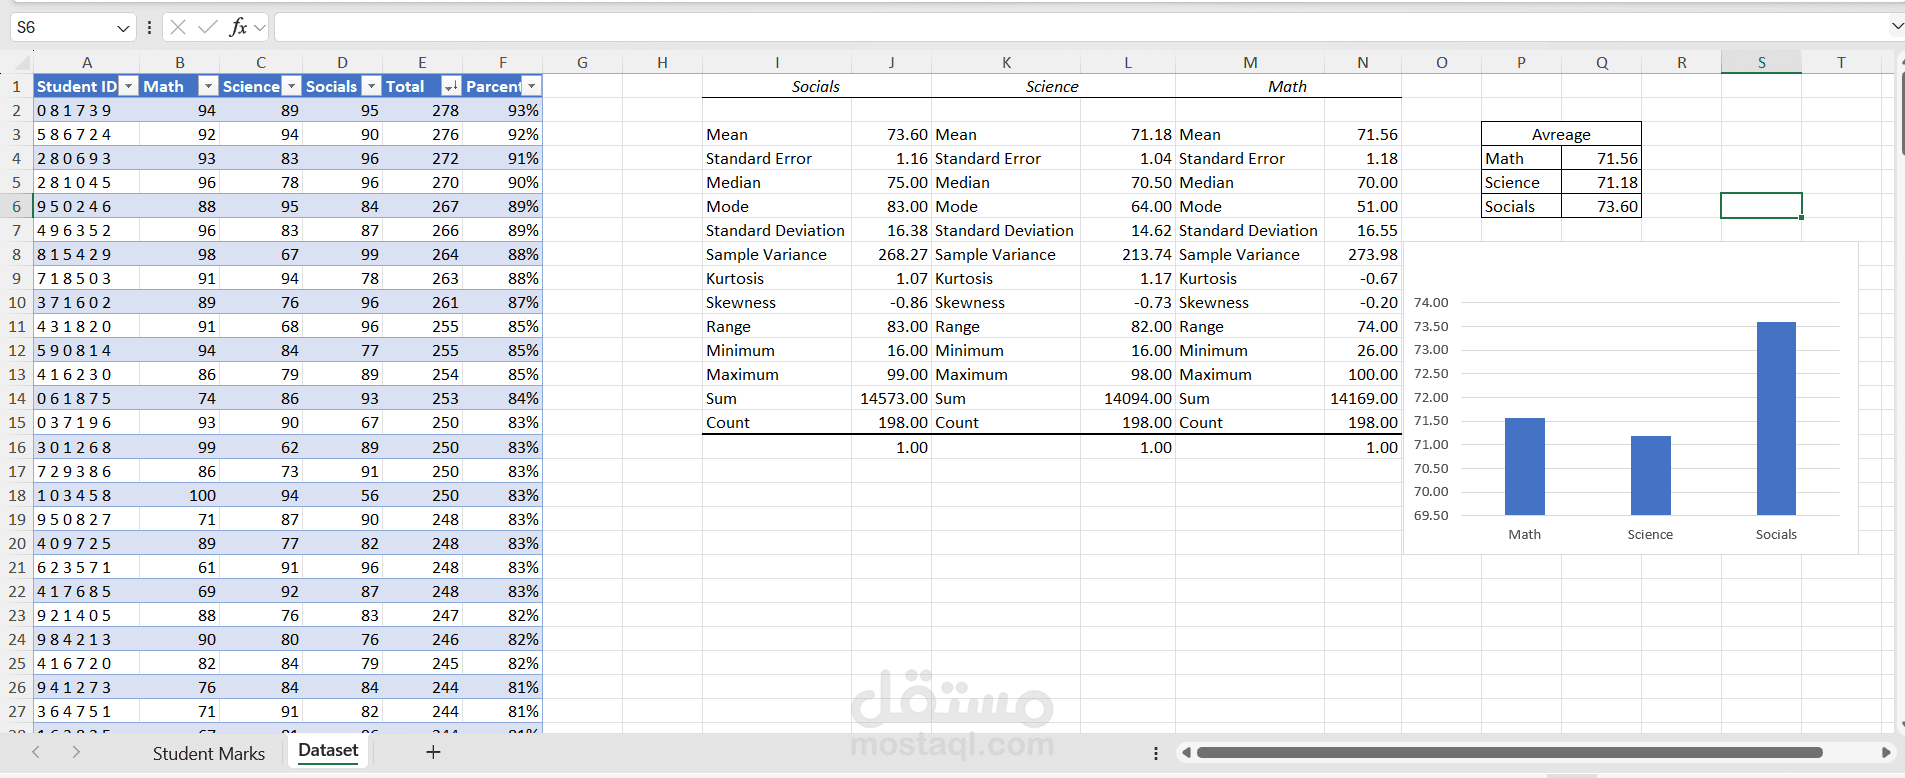
Task: Click the Cancel (X) formula bar icon
Action: [x=178, y=27]
